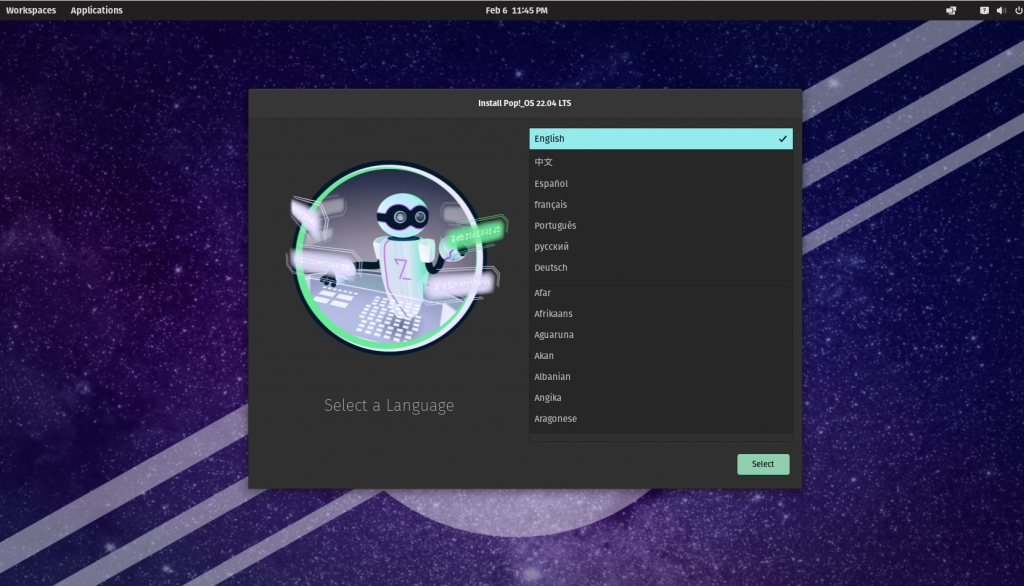Open the Applications launcher menu

[x=97, y=10]
